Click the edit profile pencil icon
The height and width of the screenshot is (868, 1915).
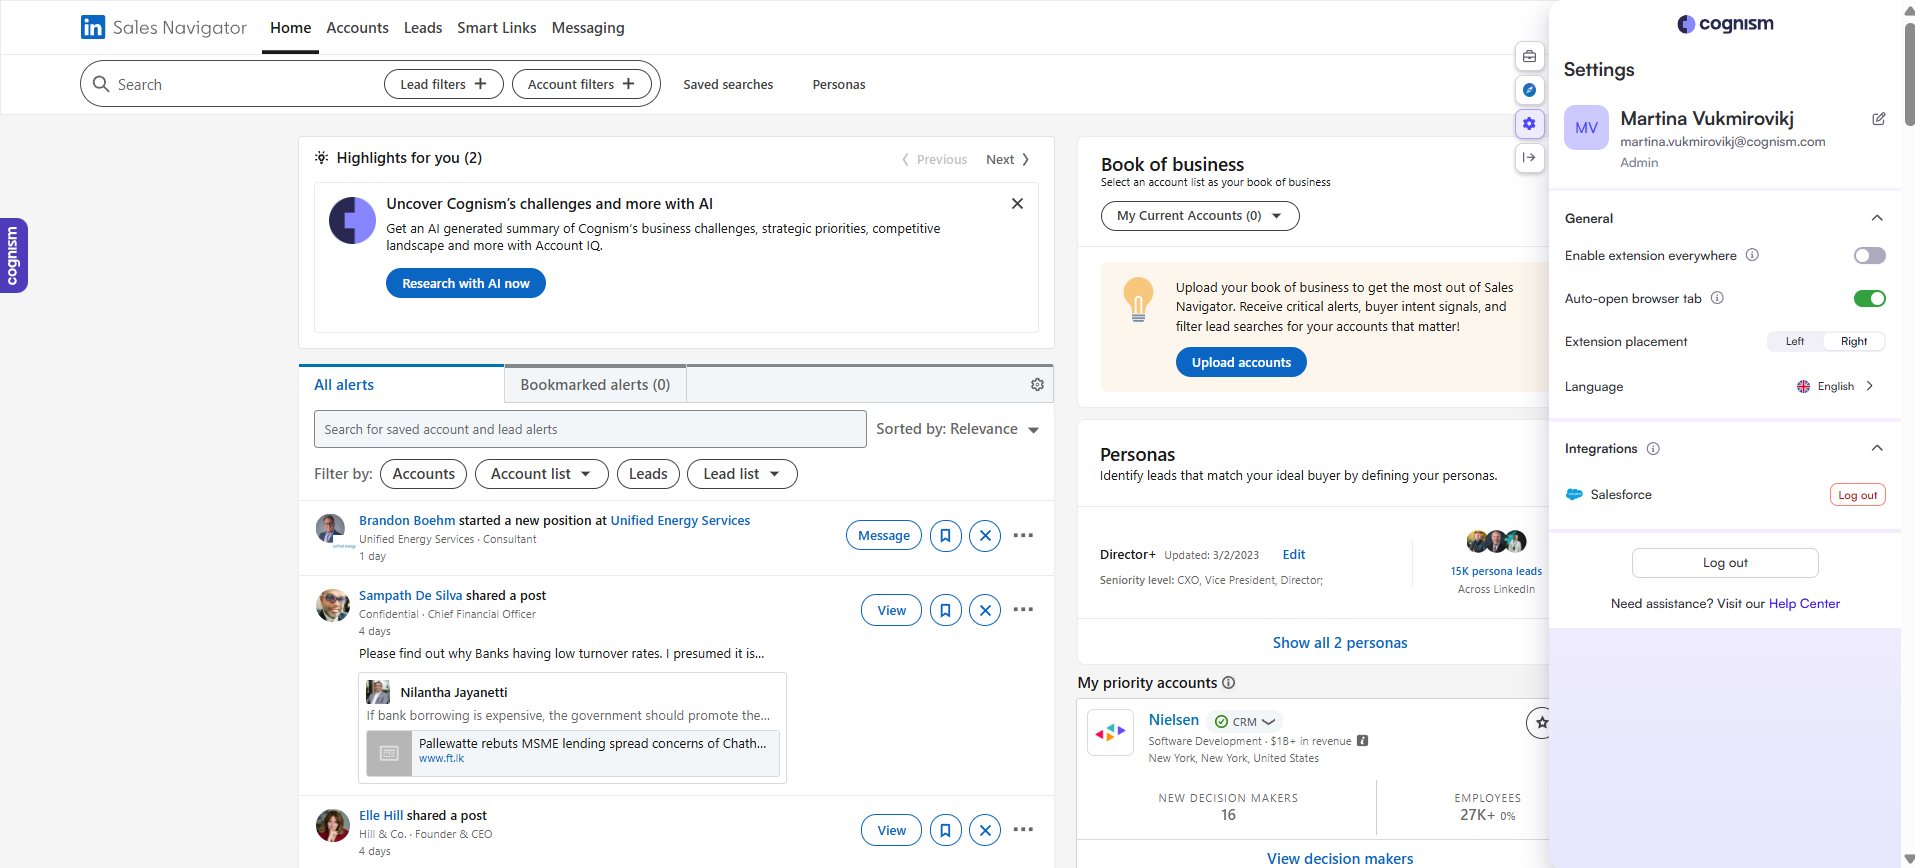click(x=1878, y=119)
